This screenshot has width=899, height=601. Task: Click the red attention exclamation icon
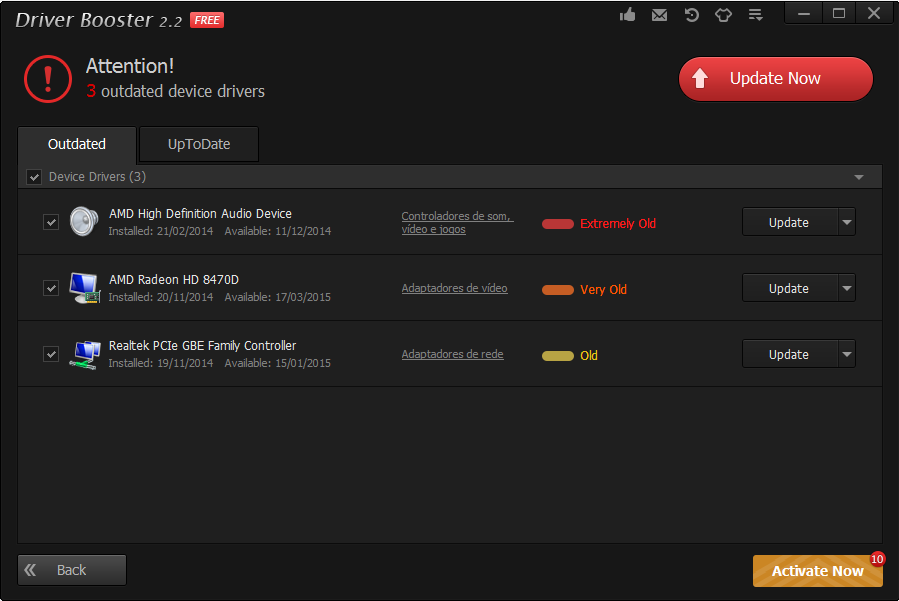coord(48,79)
